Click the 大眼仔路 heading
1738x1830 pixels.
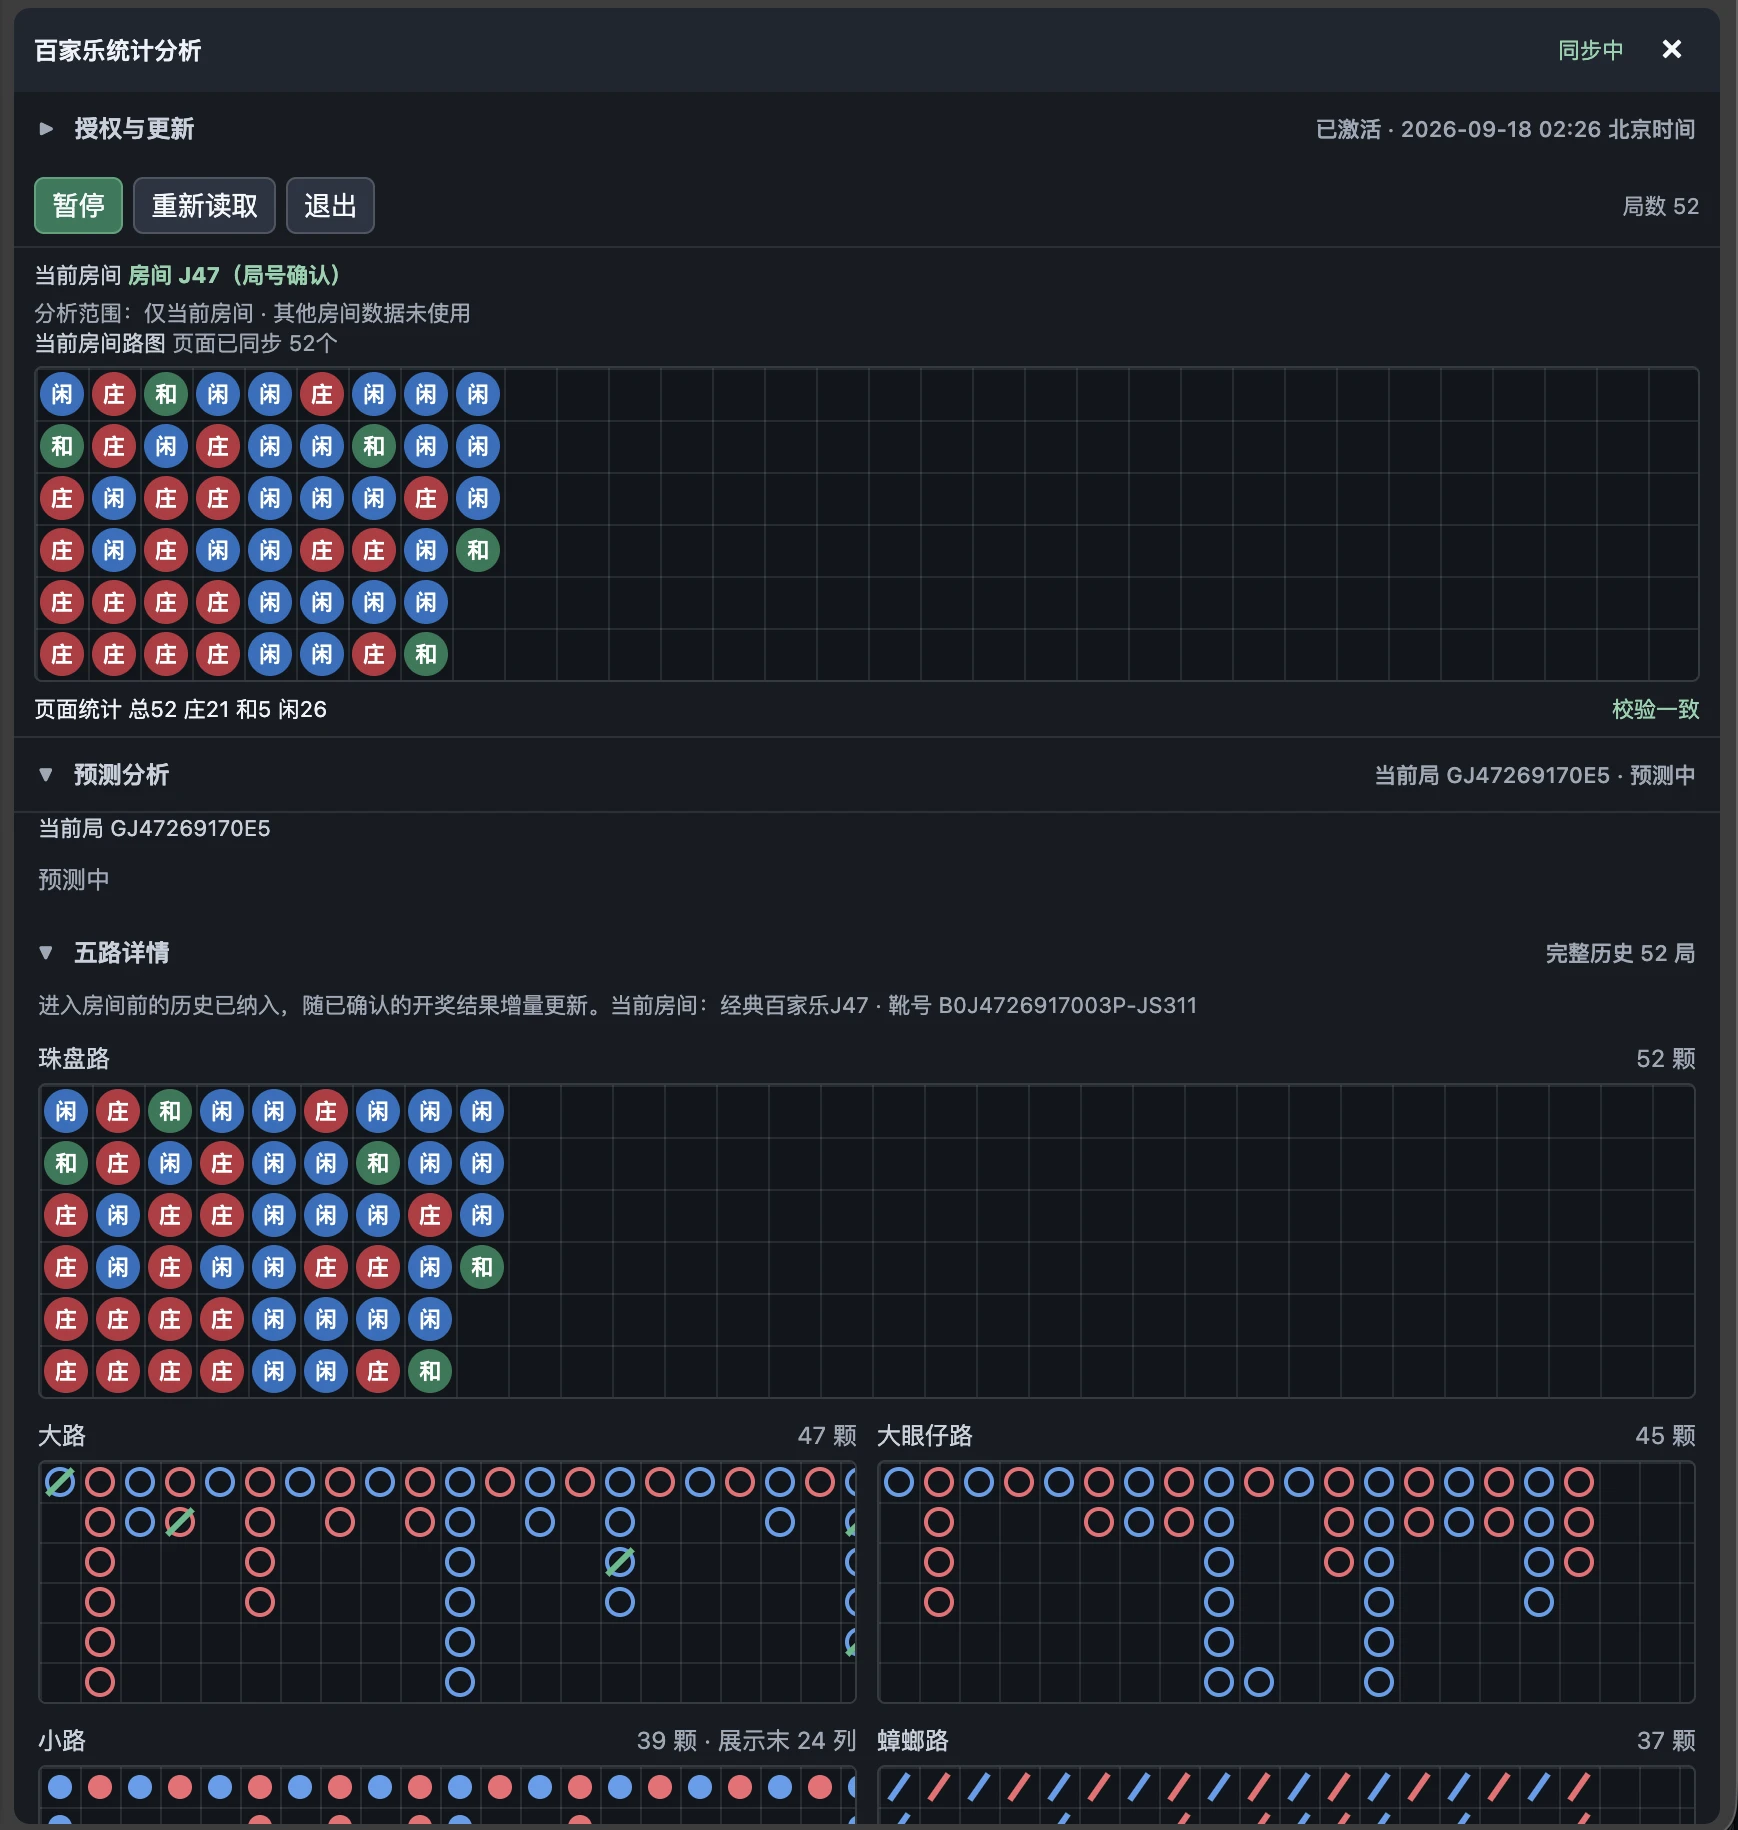(925, 1435)
